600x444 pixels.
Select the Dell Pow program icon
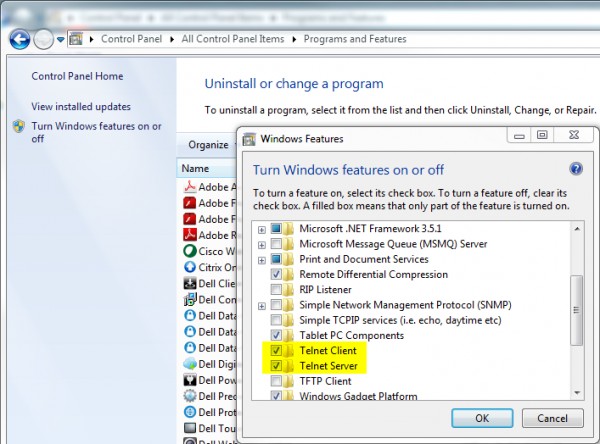190,380
